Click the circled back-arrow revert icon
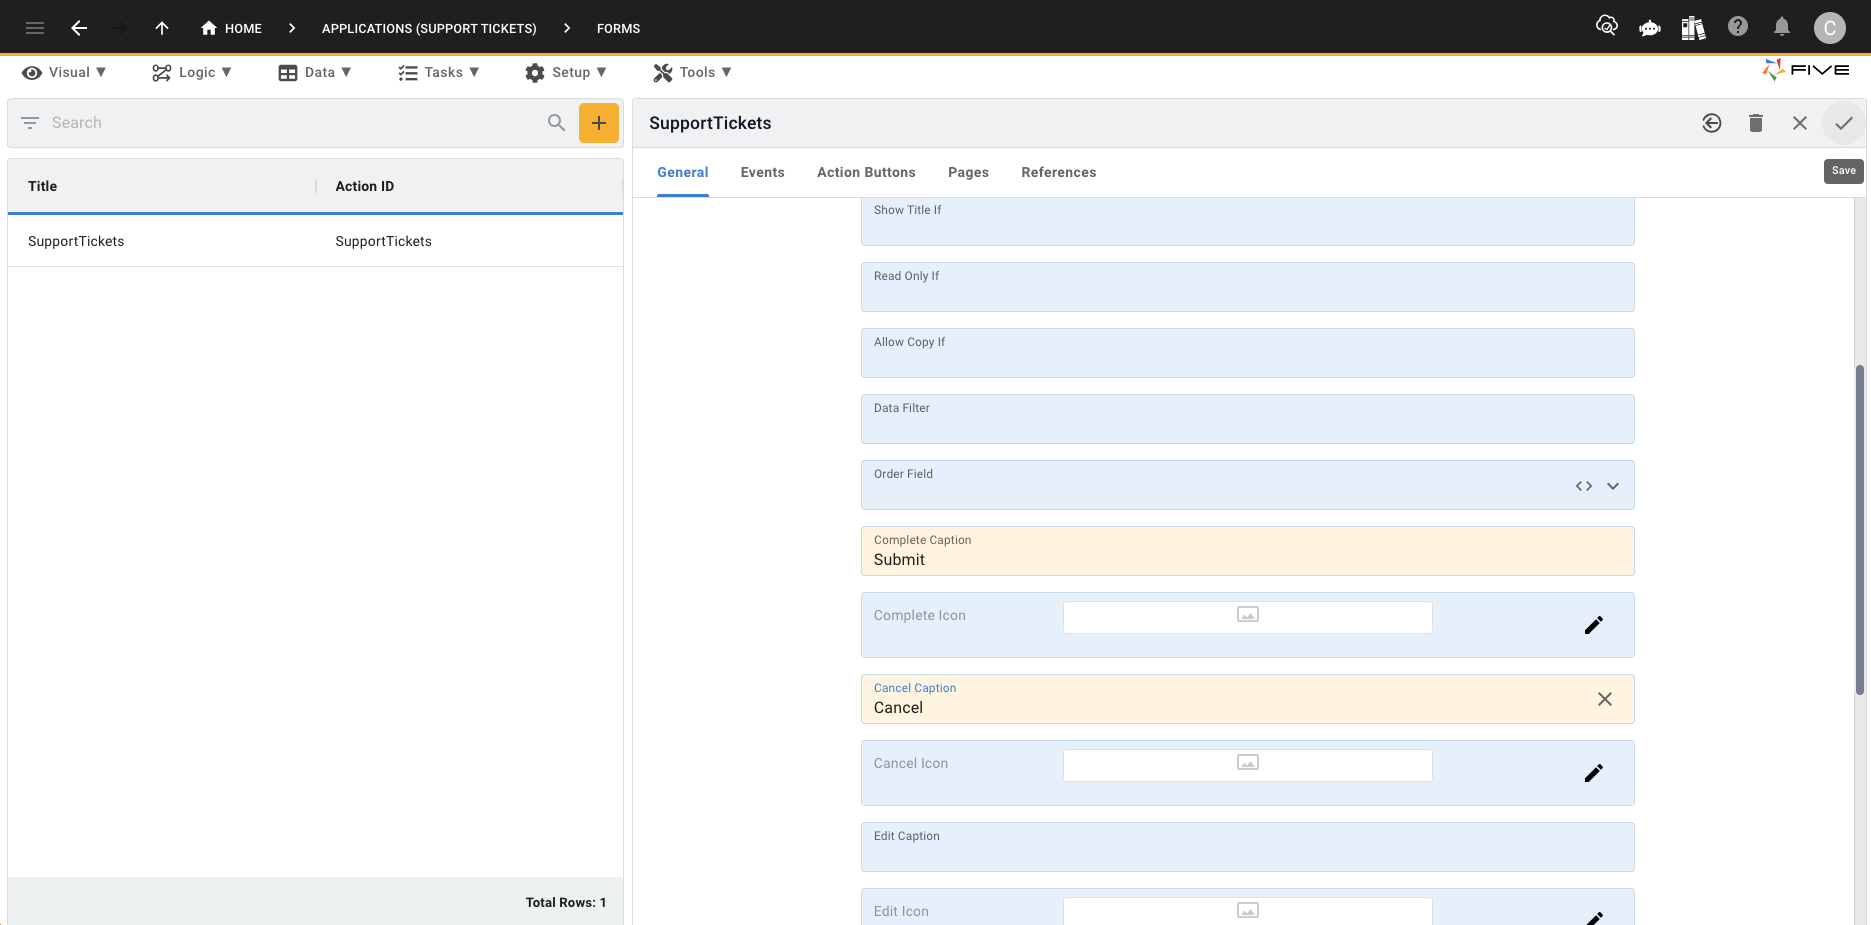 pyautogui.click(x=1711, y=122)
